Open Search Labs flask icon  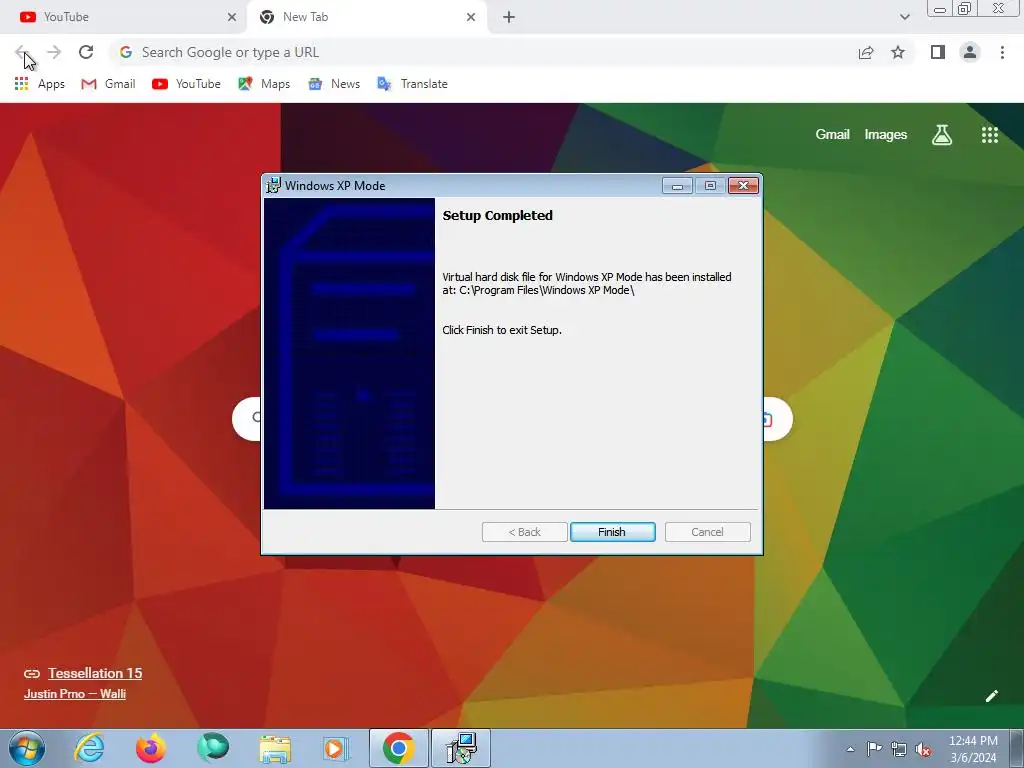tap(942, 135)
